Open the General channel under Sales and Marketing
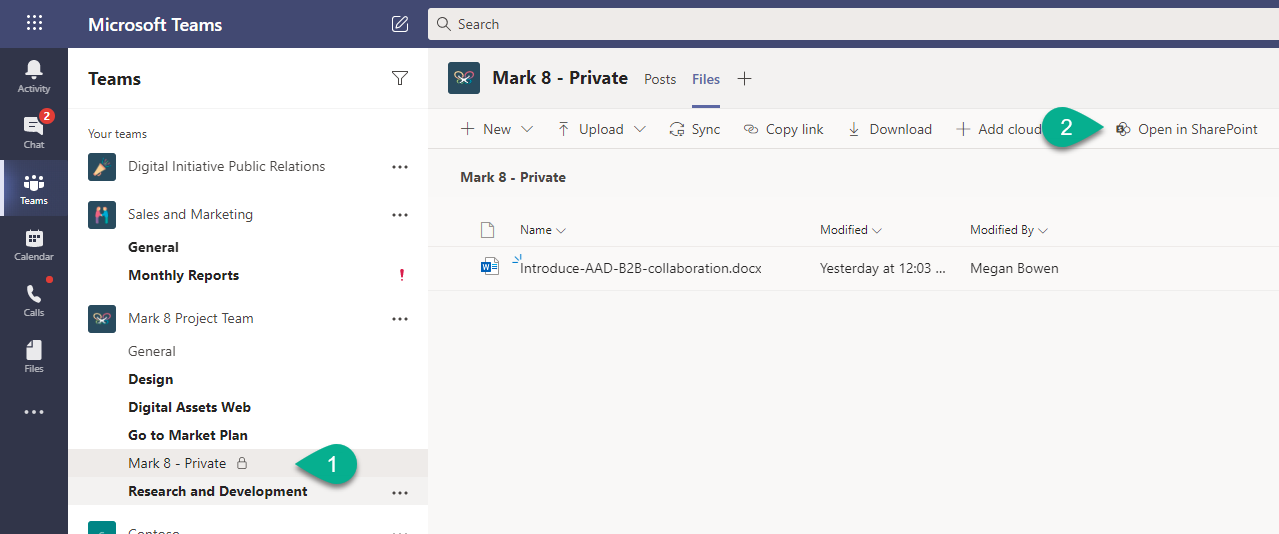The height and width of the screenshot is (534, 1279). (x=153, y=247)
